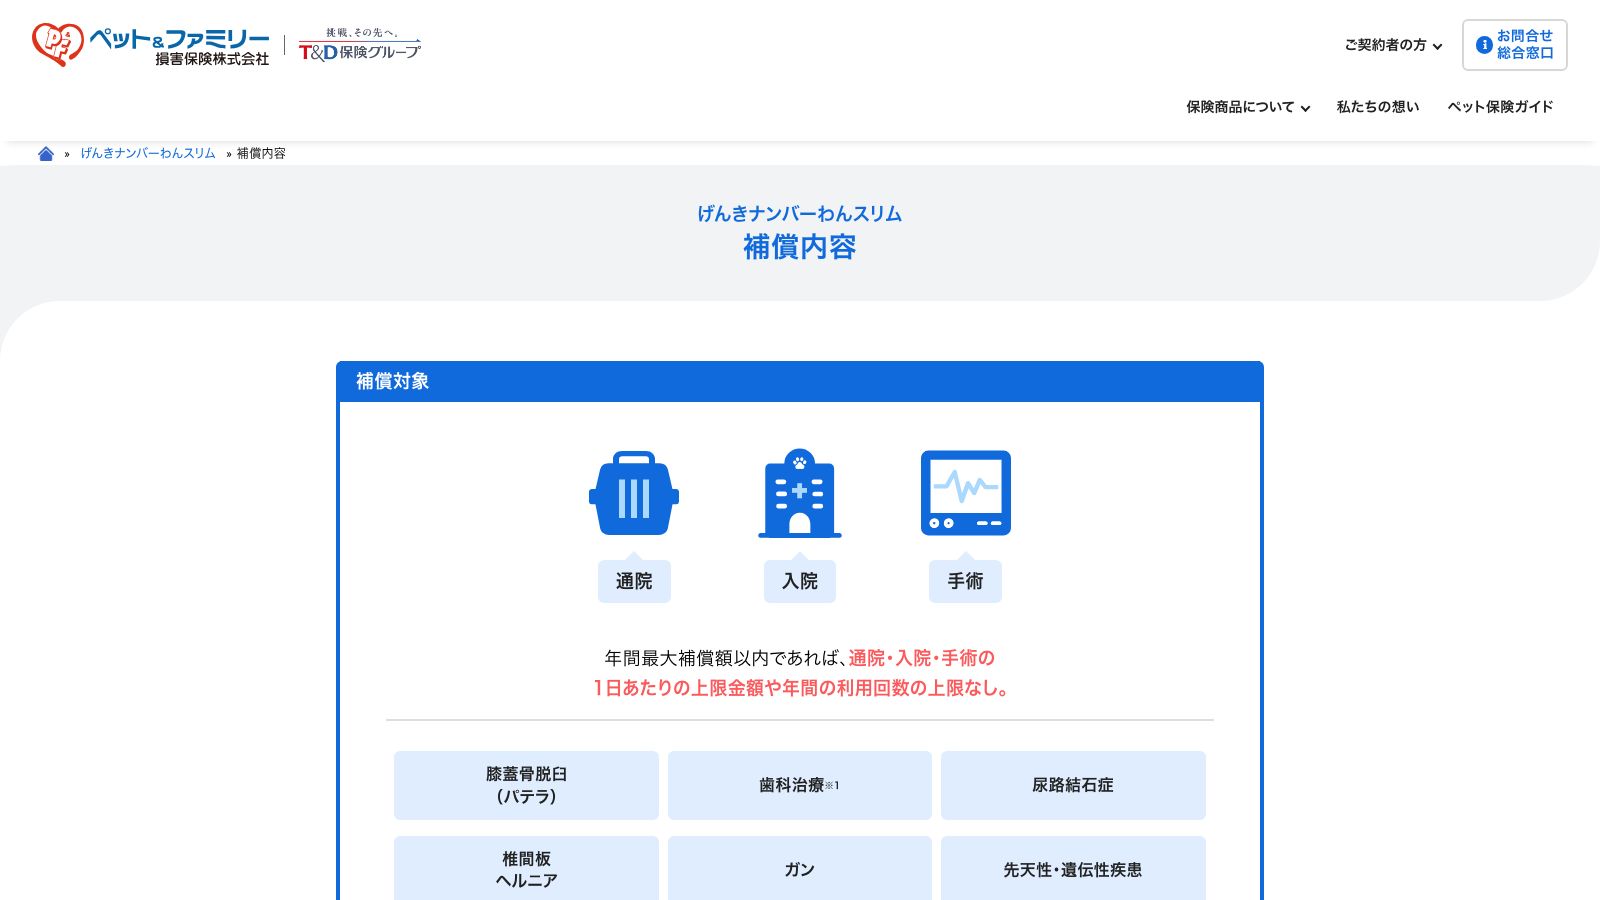Click the info icon in お問合せ button
The height and width of the screenshot is (900, 1600).
point(1484,45)
